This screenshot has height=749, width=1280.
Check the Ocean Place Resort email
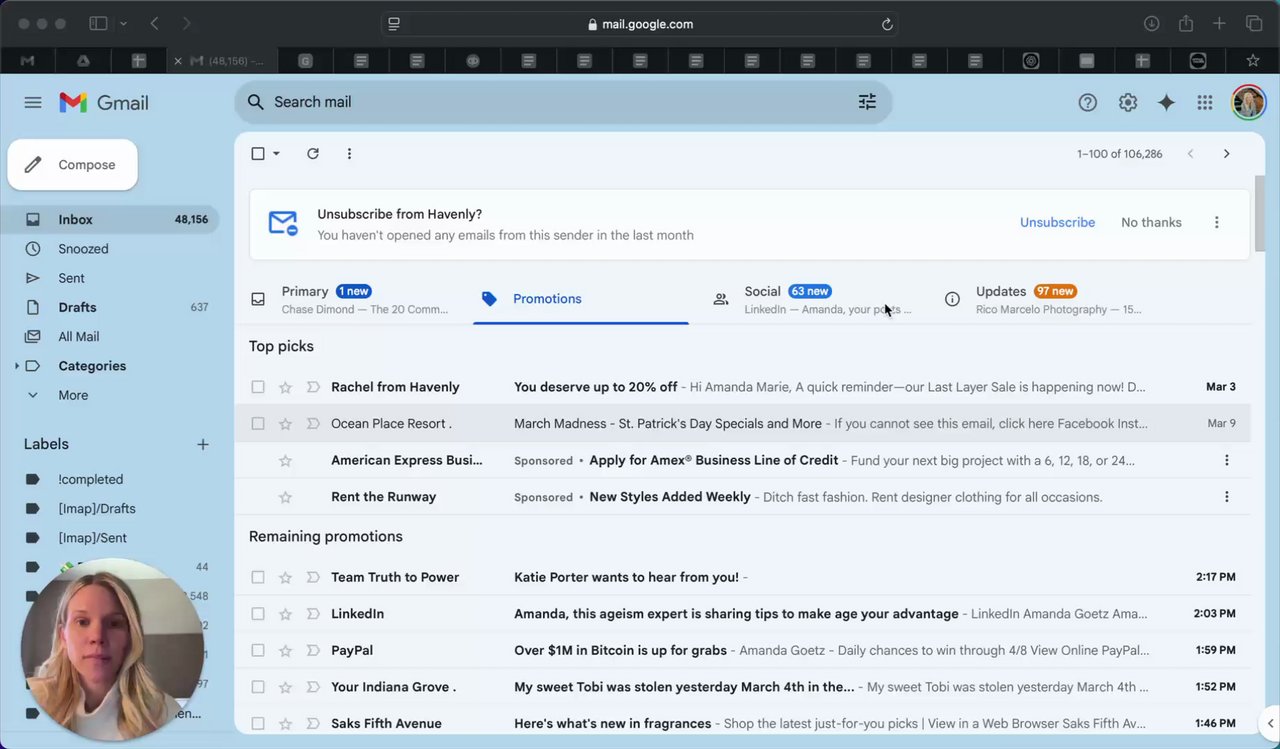(258, 424)
